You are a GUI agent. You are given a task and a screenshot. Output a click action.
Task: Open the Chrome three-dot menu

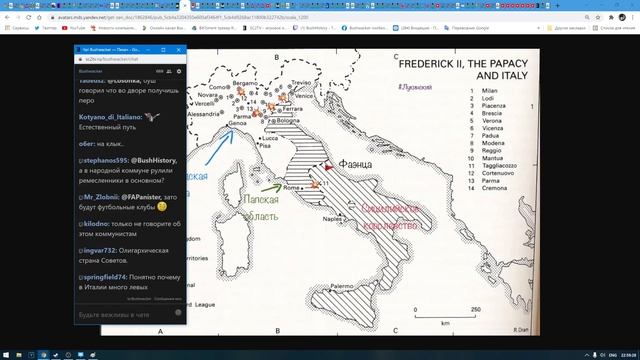click(x=633, y=18)
